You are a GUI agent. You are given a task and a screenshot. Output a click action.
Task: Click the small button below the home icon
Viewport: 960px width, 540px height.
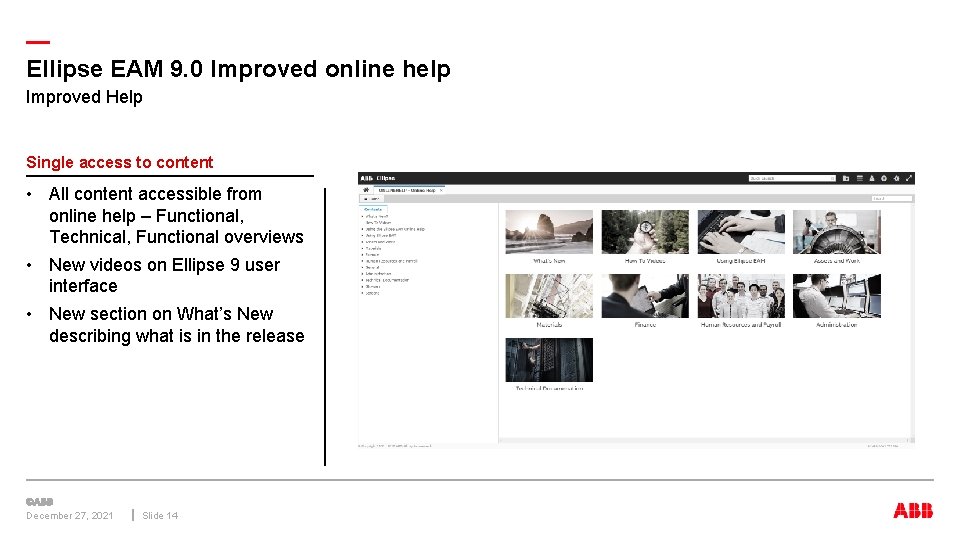pos(371,199)
